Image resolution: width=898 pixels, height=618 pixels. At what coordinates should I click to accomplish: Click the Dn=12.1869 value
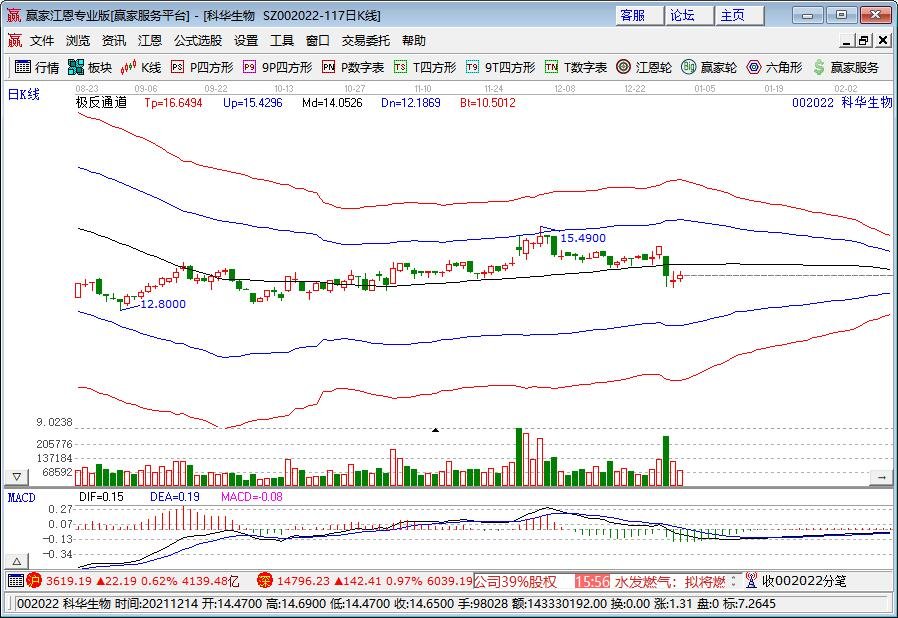tap(411, 103)
